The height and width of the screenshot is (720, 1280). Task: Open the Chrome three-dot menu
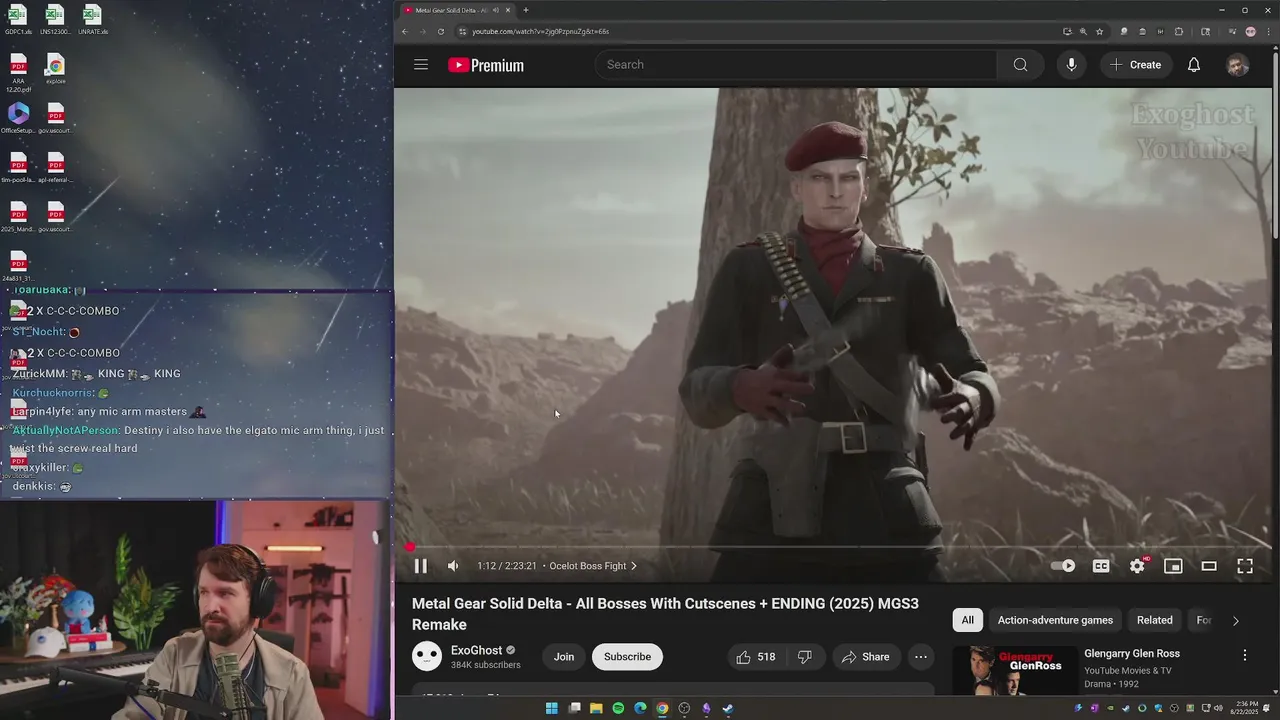pos(1268,31)
